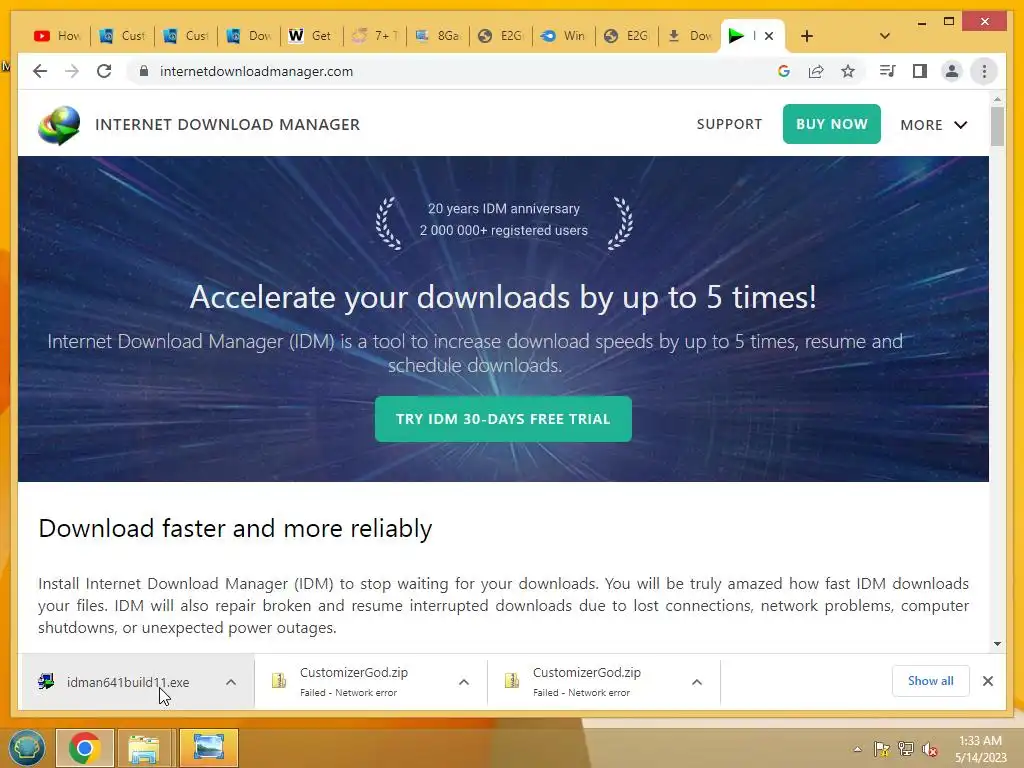Close the downloads bar

987,681
